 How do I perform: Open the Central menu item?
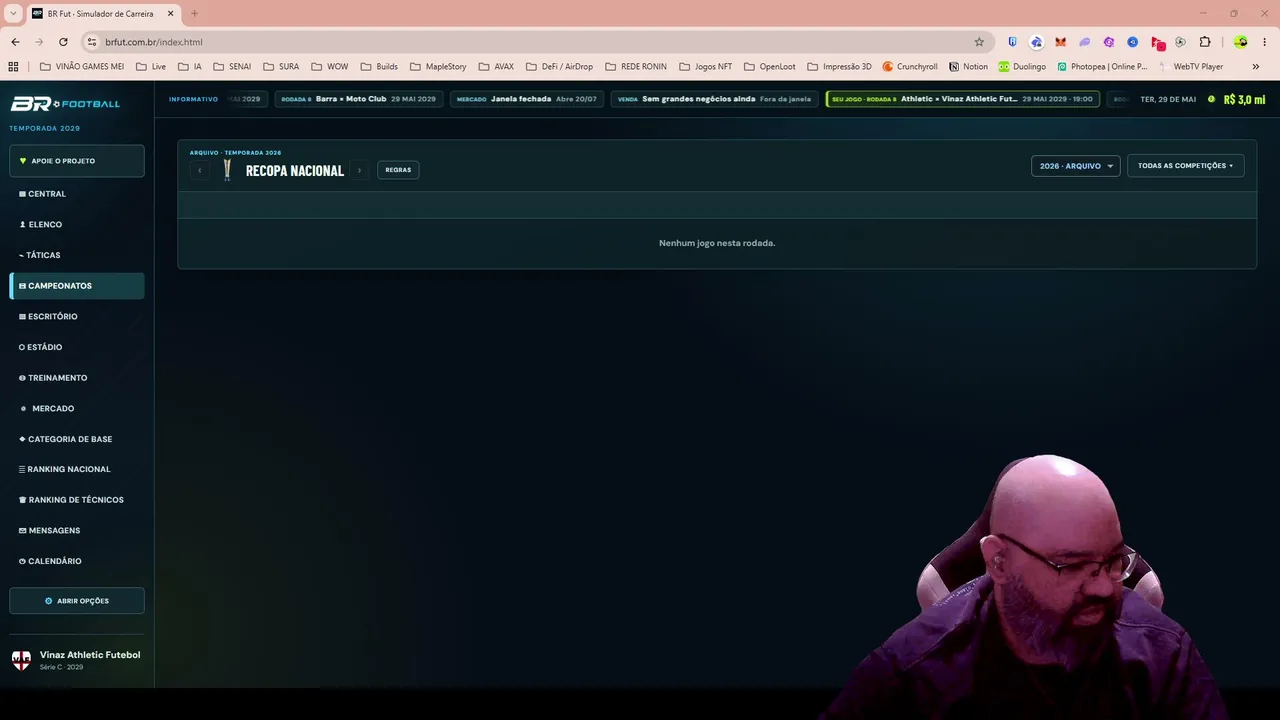point(77,194)
